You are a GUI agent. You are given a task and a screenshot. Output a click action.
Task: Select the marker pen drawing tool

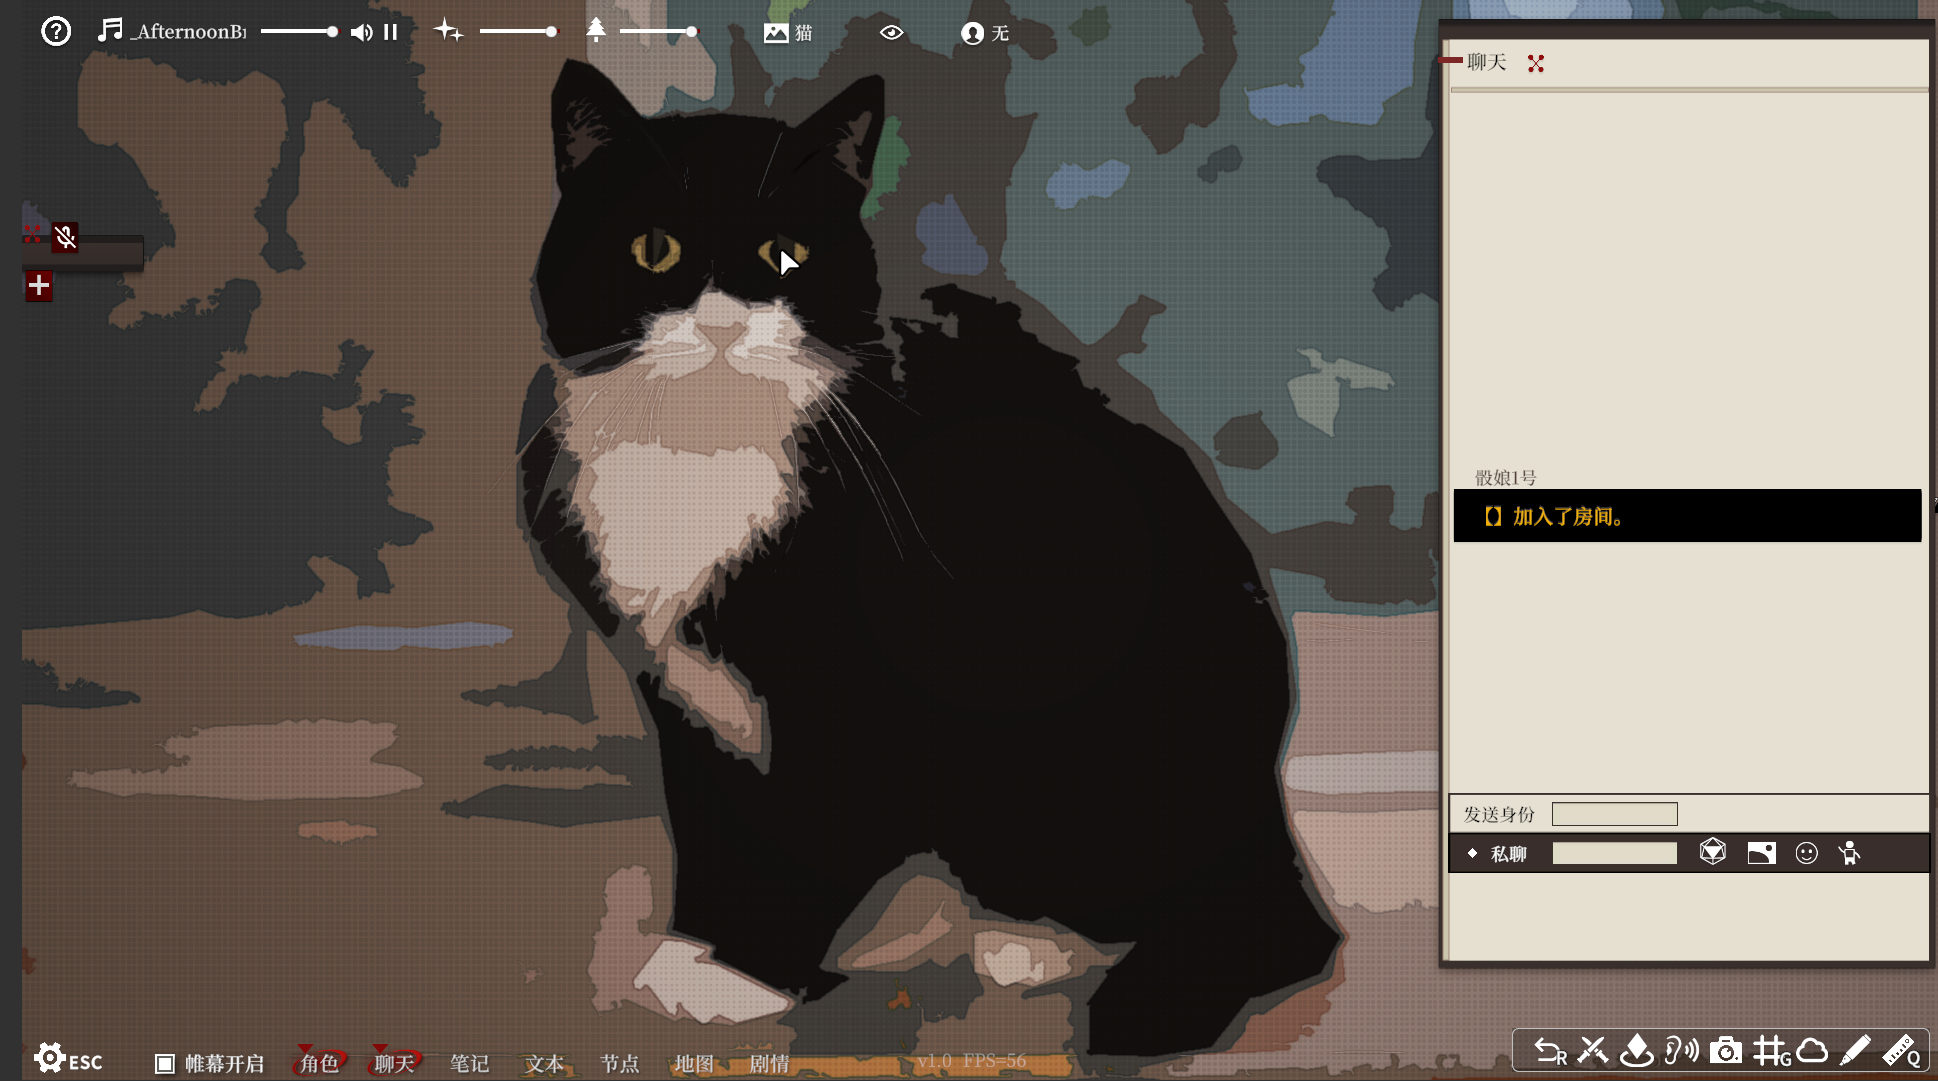click(x=1855, y=1051)
